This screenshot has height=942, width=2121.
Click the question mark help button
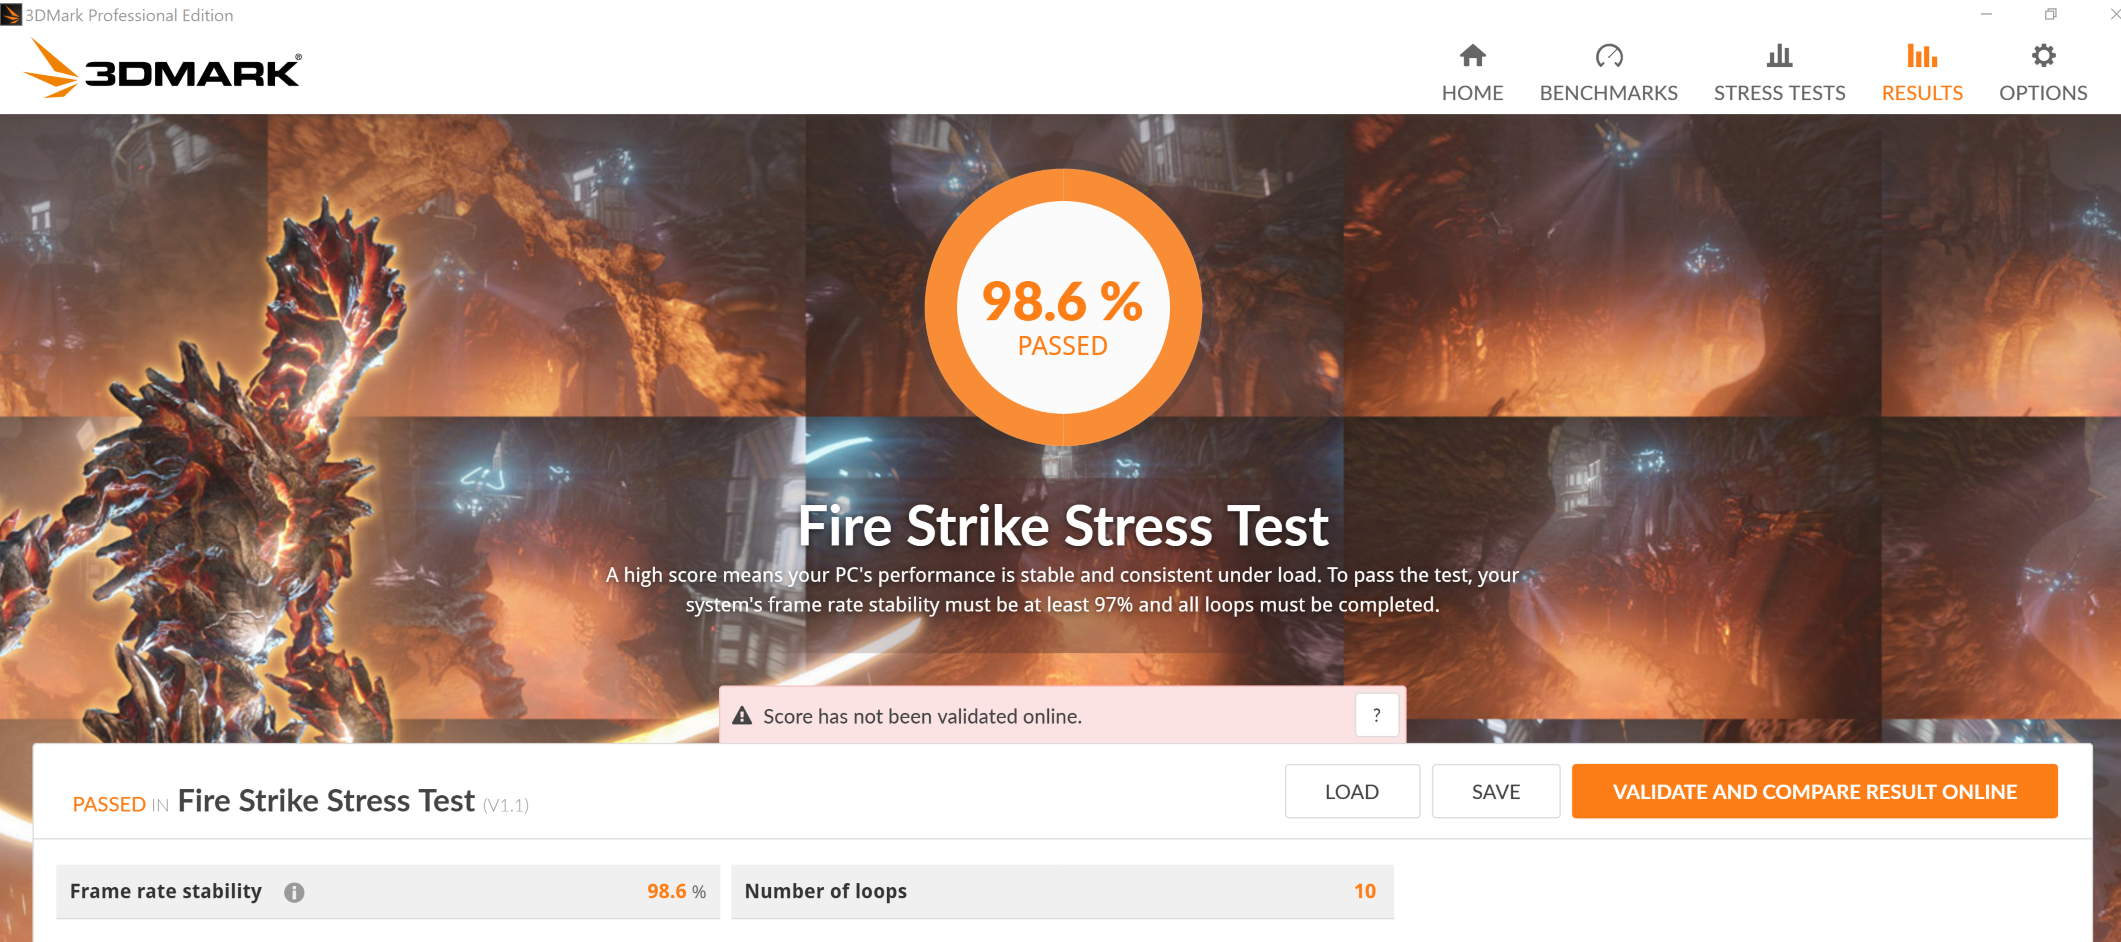pos(1377,715)
